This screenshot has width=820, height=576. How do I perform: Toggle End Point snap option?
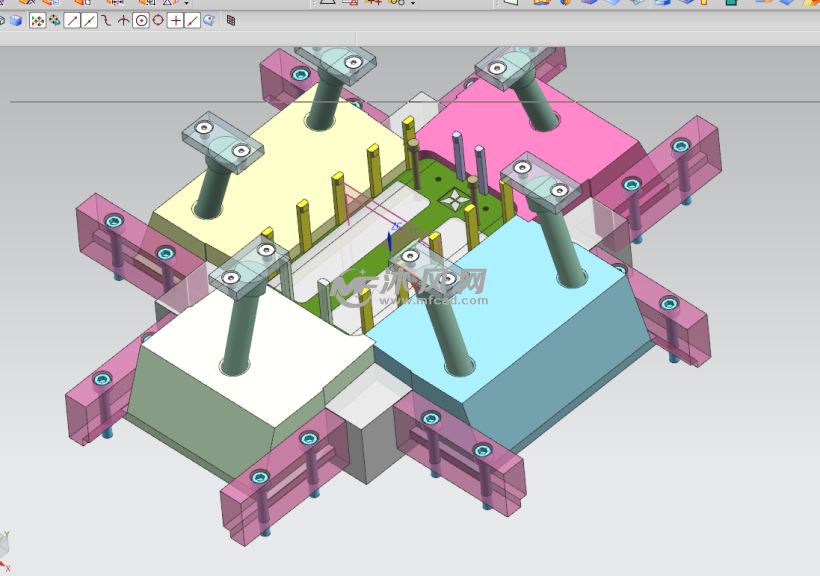[x=72, y=20]
